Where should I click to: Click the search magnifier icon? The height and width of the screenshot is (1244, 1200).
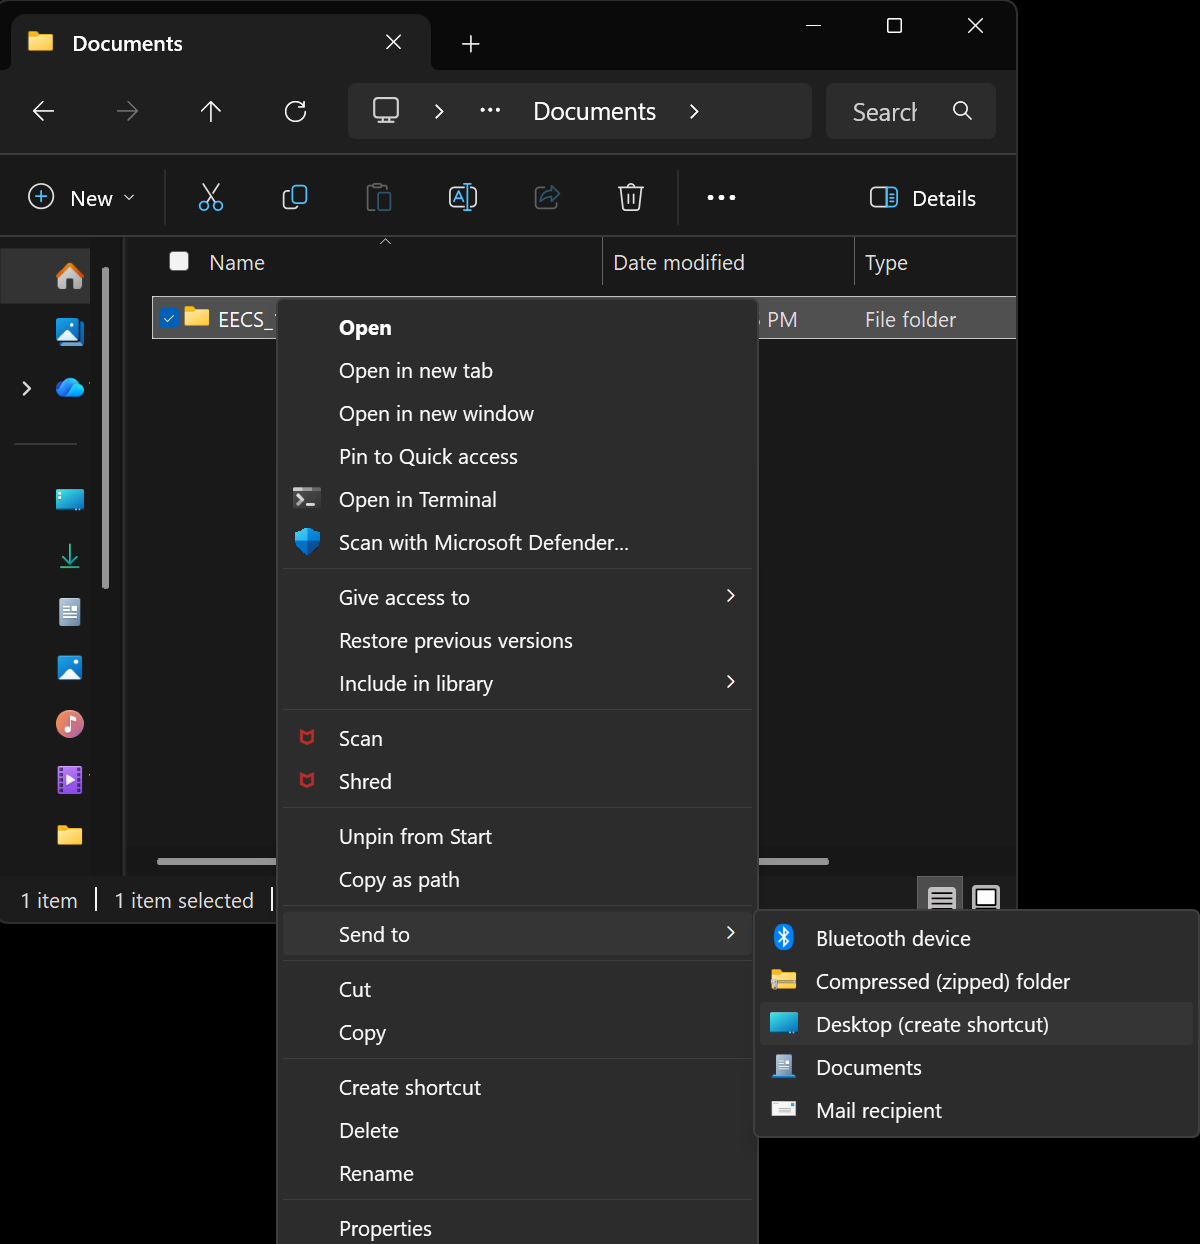[x=962, y=110]
